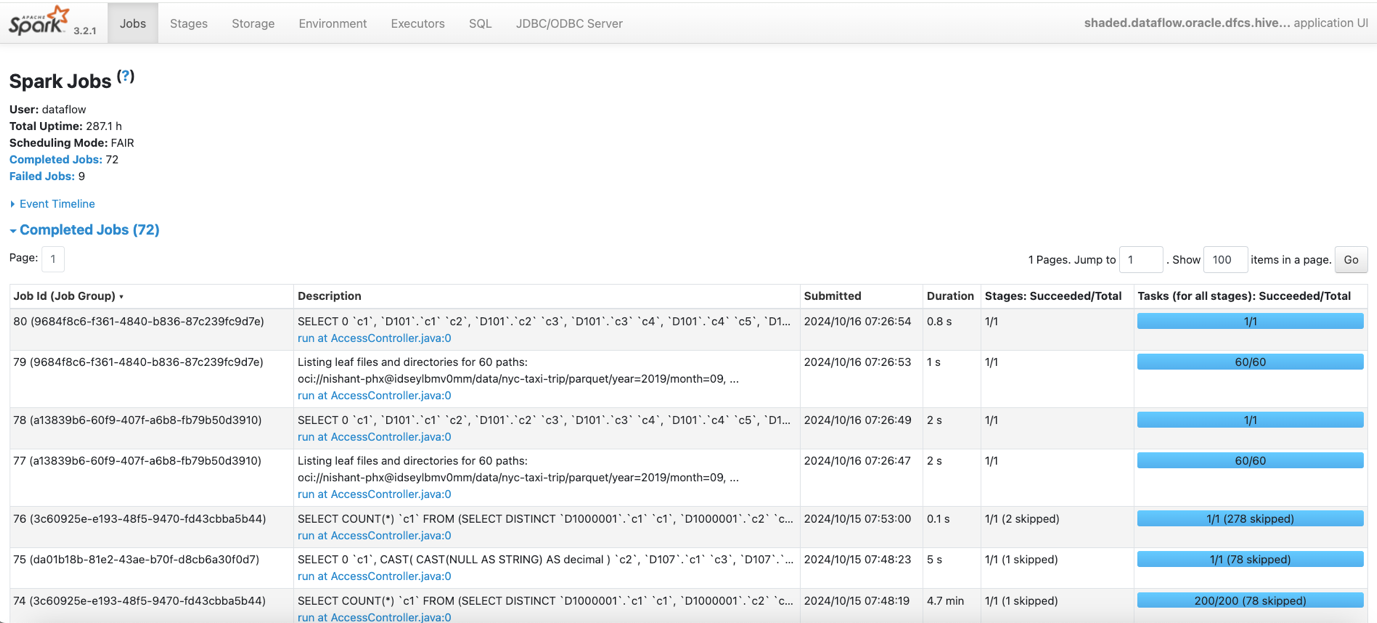The height and width of the screenshot is (623, 1377).
Task: Open the Environment tab
Action: point(333,23)
